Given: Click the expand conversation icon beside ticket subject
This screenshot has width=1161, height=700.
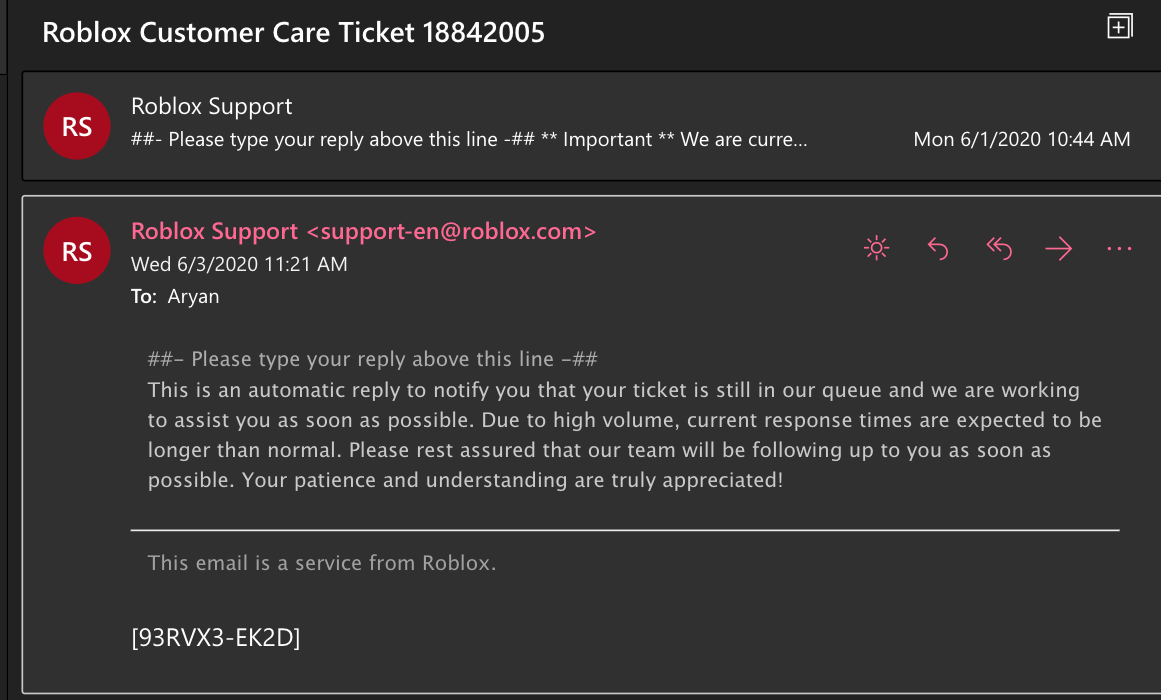Looking at the screenshot, I should [x=1120, y=27].
